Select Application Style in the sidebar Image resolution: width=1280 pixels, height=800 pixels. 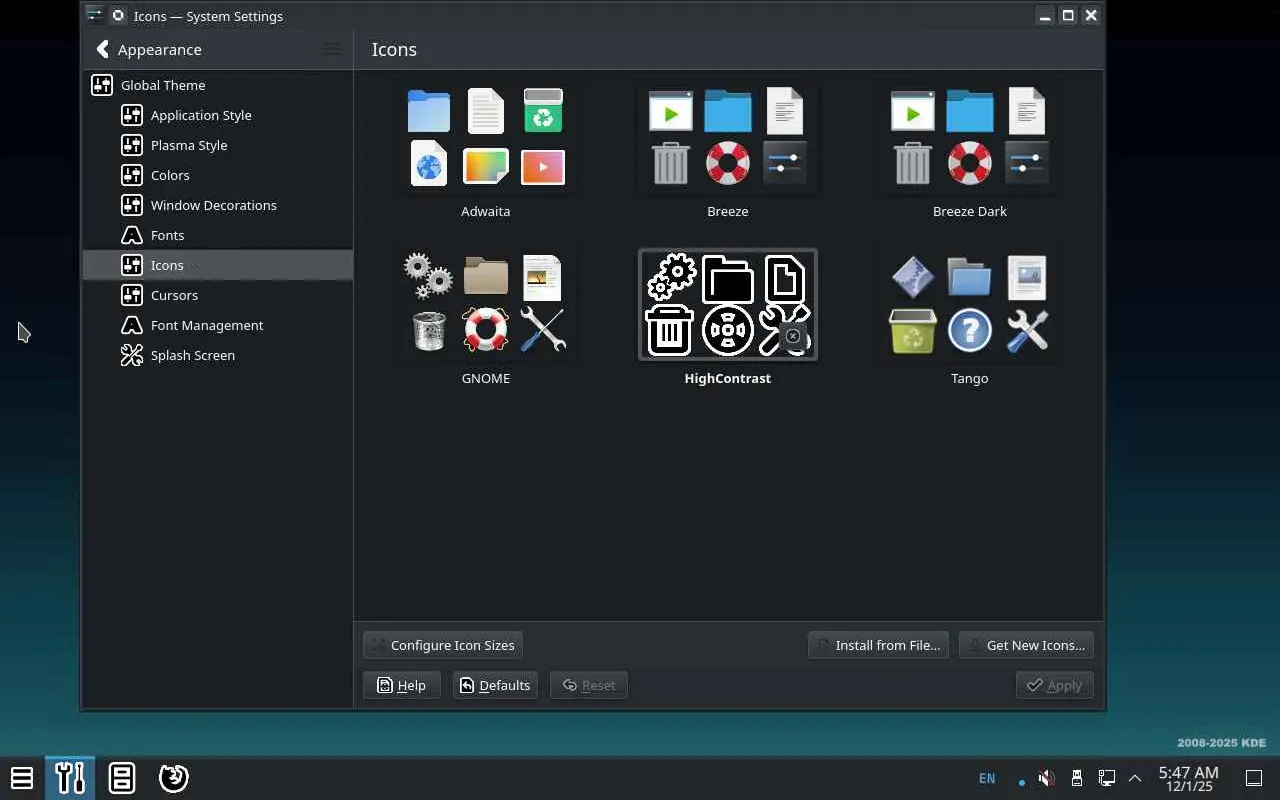[x=218, y=115]
